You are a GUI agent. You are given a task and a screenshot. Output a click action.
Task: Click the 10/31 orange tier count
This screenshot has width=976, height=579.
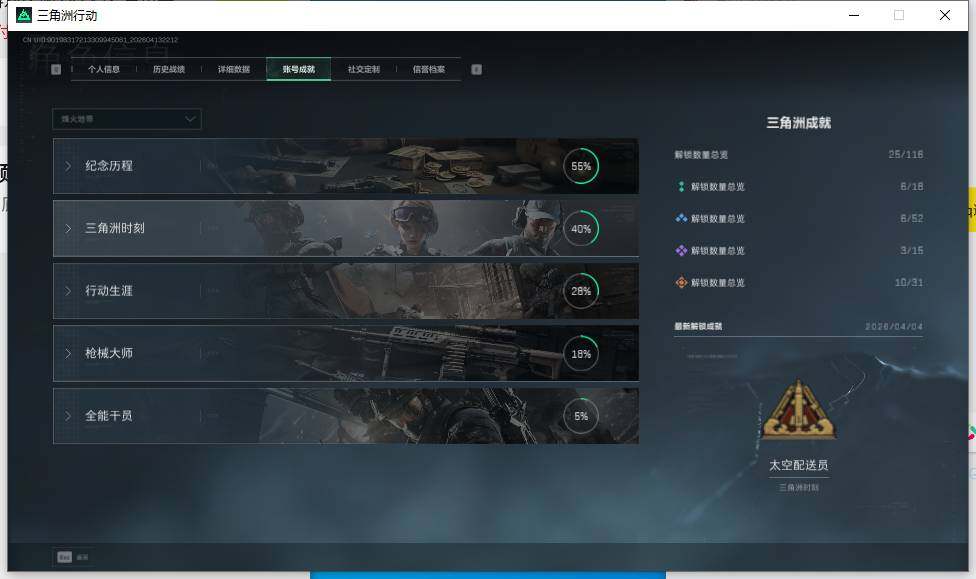(x=909, y=282)
